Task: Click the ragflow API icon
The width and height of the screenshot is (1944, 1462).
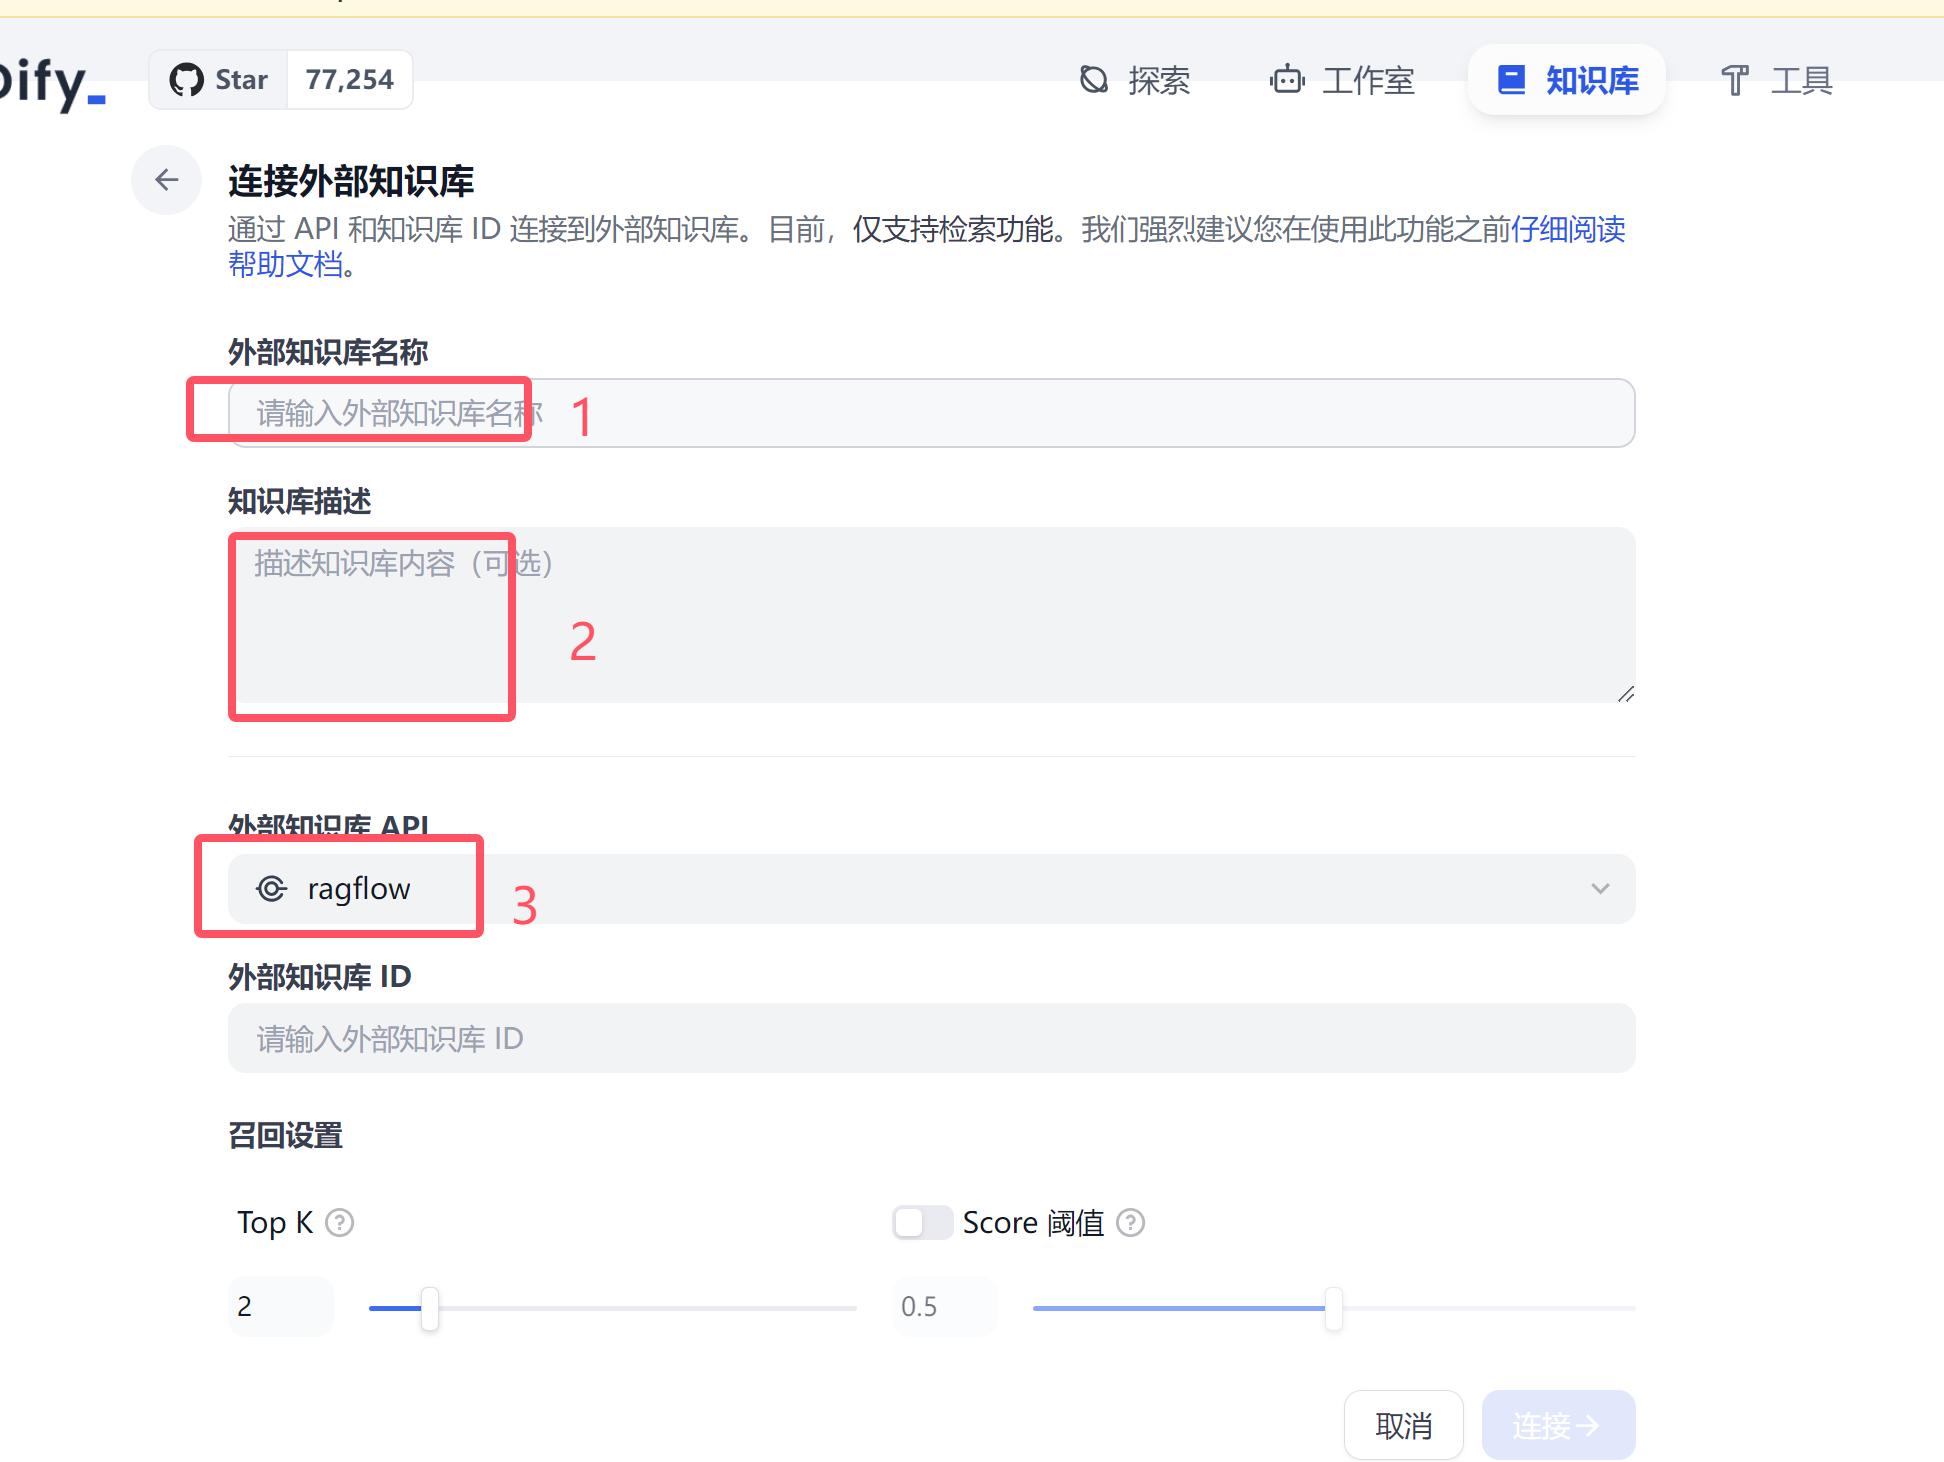Action: coord(272,889)
